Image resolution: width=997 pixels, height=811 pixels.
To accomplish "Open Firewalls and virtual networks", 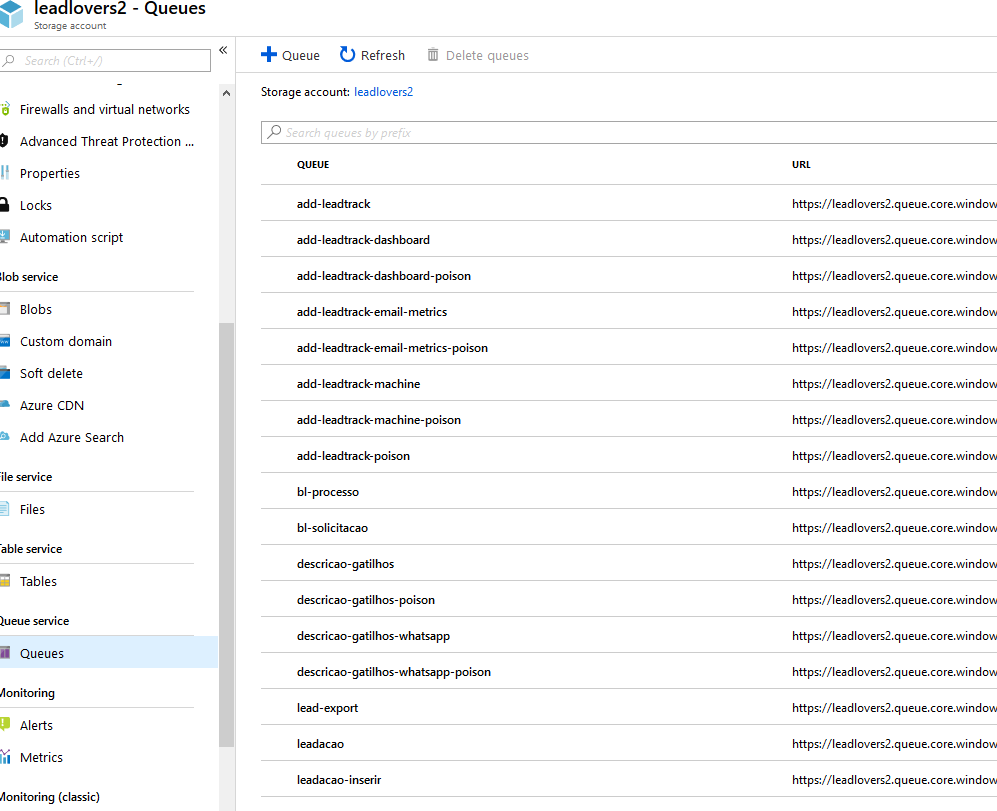I will 104,109.
